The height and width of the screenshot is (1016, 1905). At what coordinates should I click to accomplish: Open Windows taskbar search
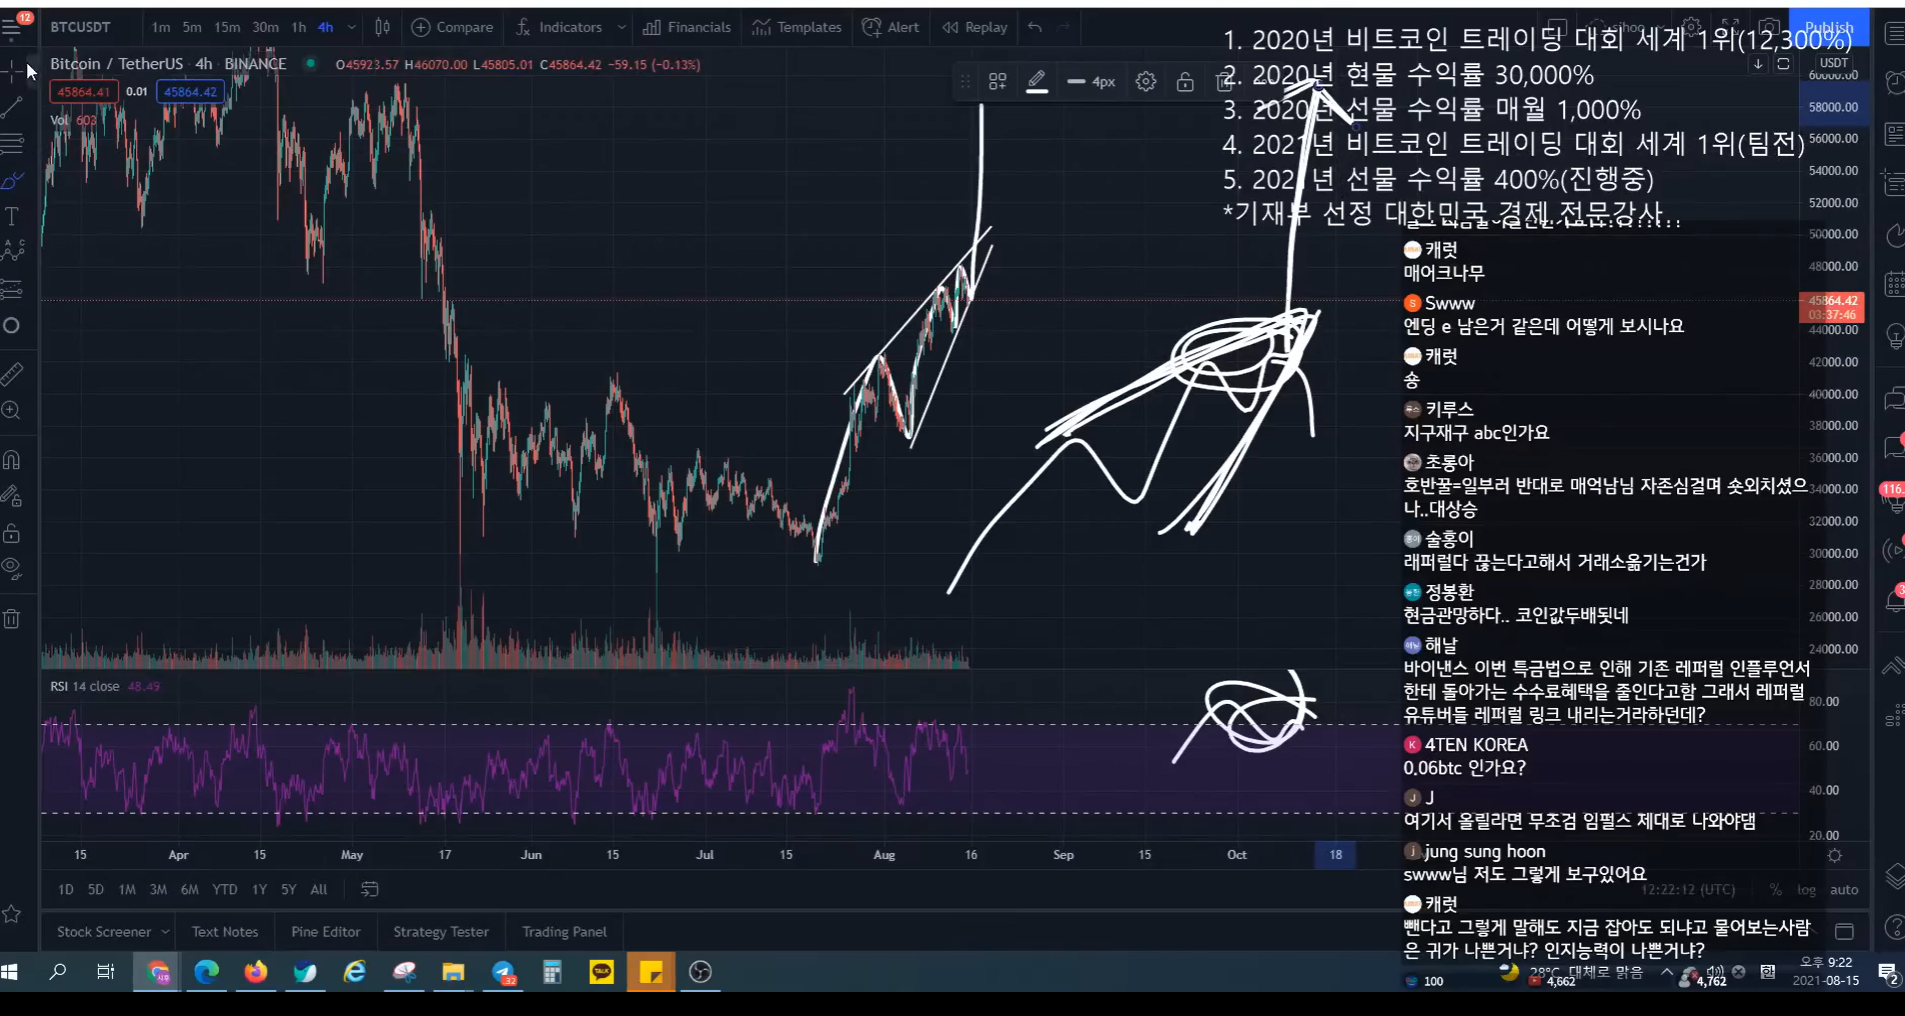58,972
